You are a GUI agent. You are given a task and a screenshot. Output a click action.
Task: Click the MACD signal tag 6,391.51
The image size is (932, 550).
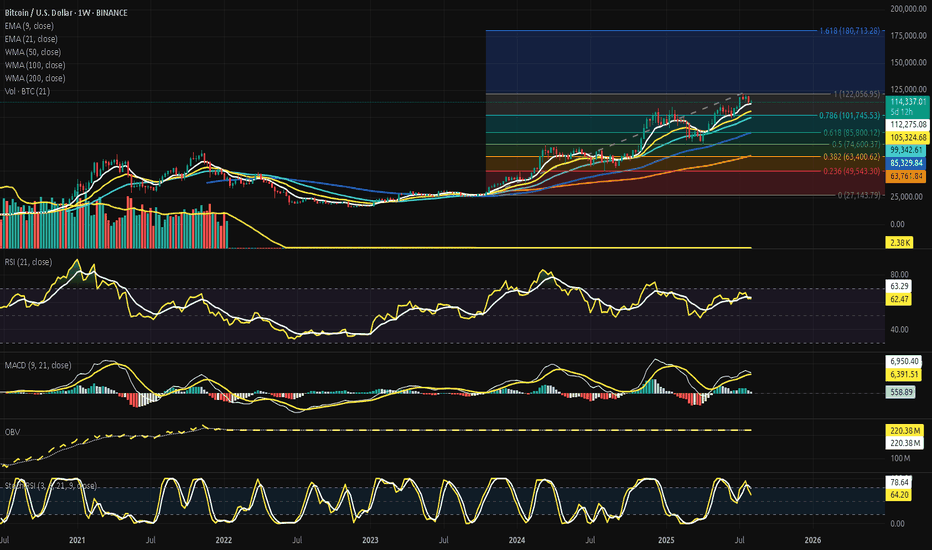coord(903,375)
